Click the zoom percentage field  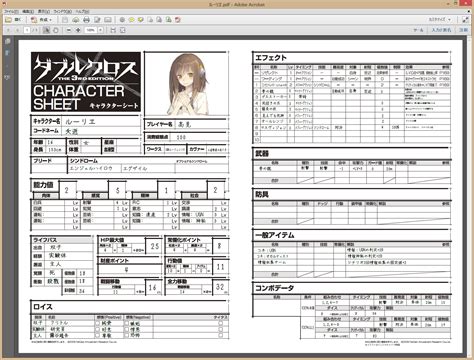click(x=91, y=30)
